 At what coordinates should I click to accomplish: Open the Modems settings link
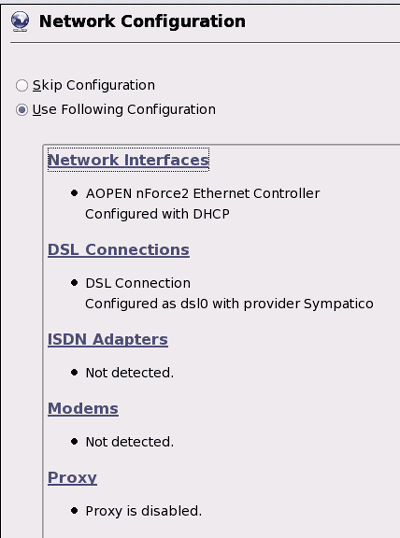tap(83, 409)
